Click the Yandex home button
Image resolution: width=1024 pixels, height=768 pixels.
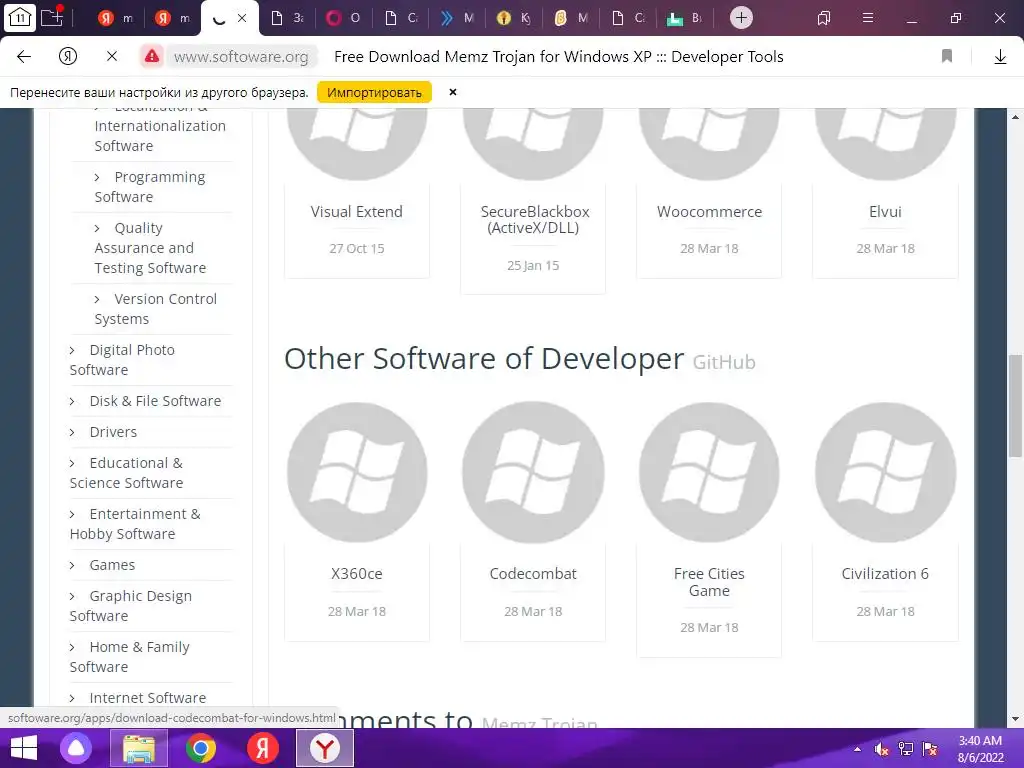68,57
